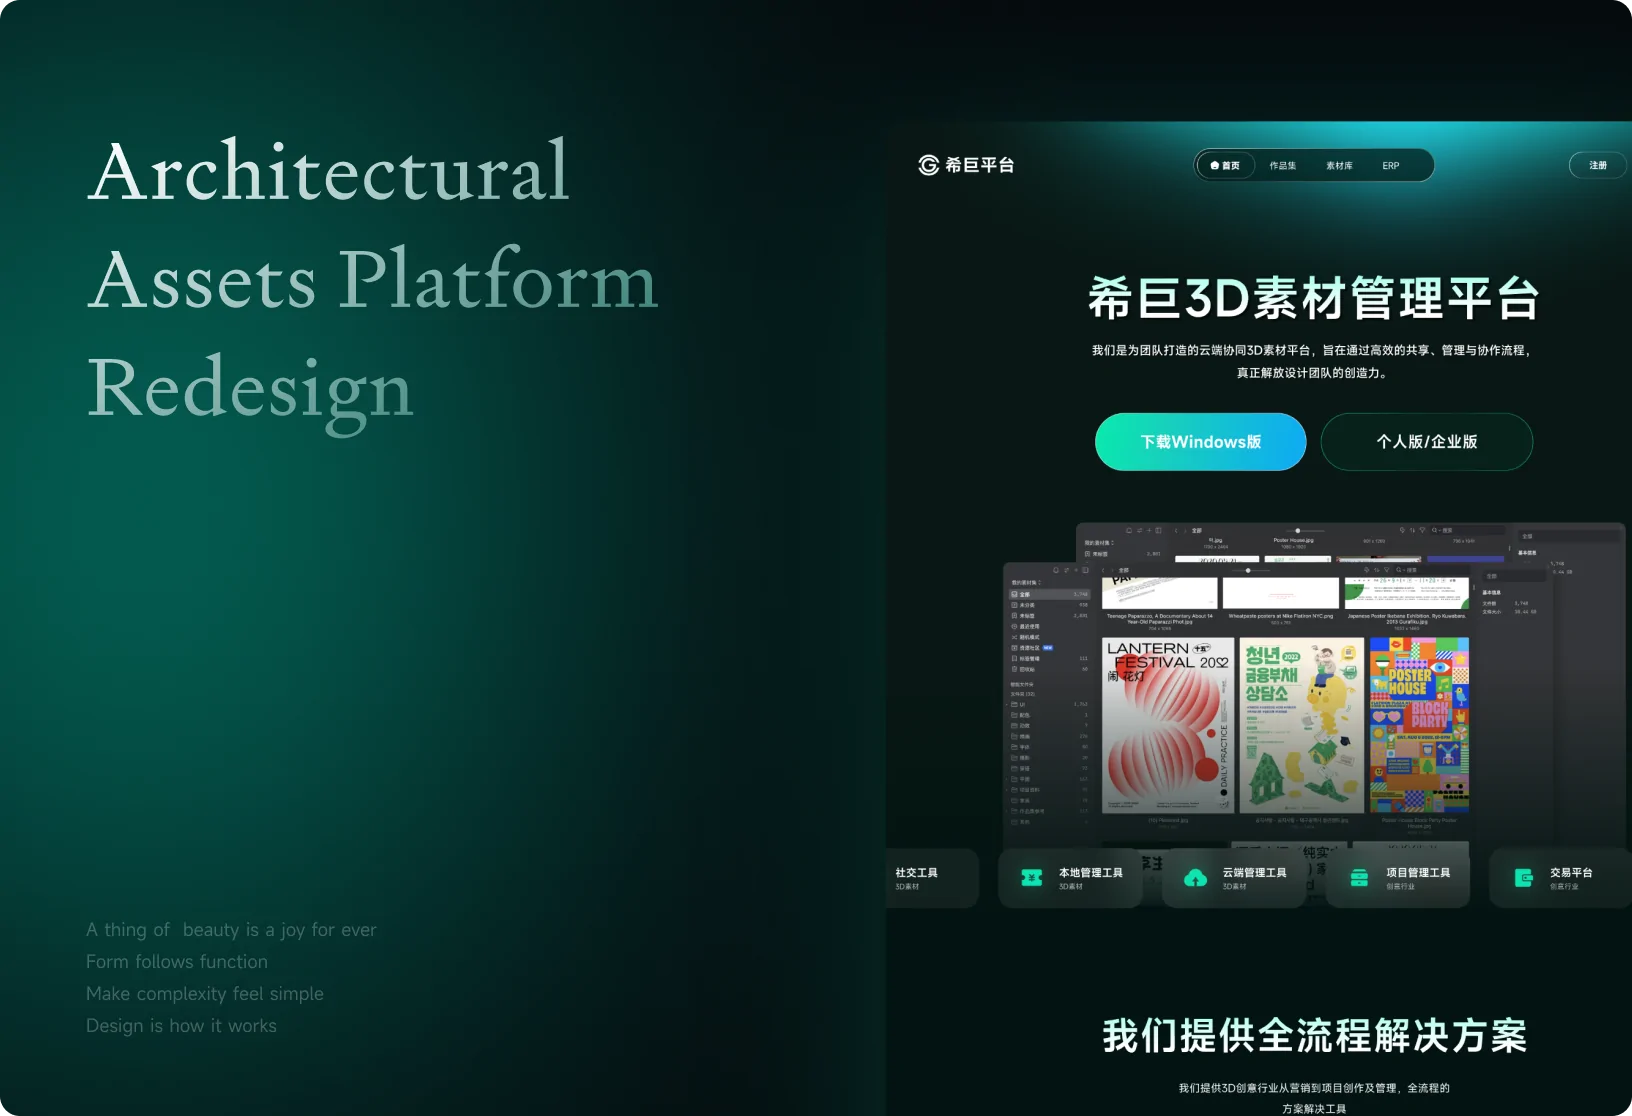Click the 注册 button
Viewport: 1632px width, 1116px height.
[x=1598, y=165]
